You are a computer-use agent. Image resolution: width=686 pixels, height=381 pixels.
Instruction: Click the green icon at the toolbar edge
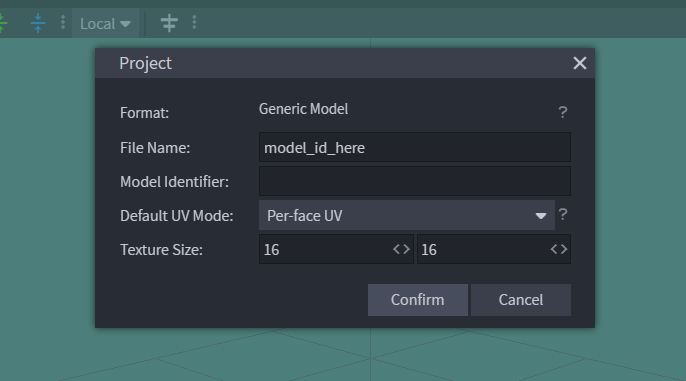pyautogui.click(x=3, y=23)
